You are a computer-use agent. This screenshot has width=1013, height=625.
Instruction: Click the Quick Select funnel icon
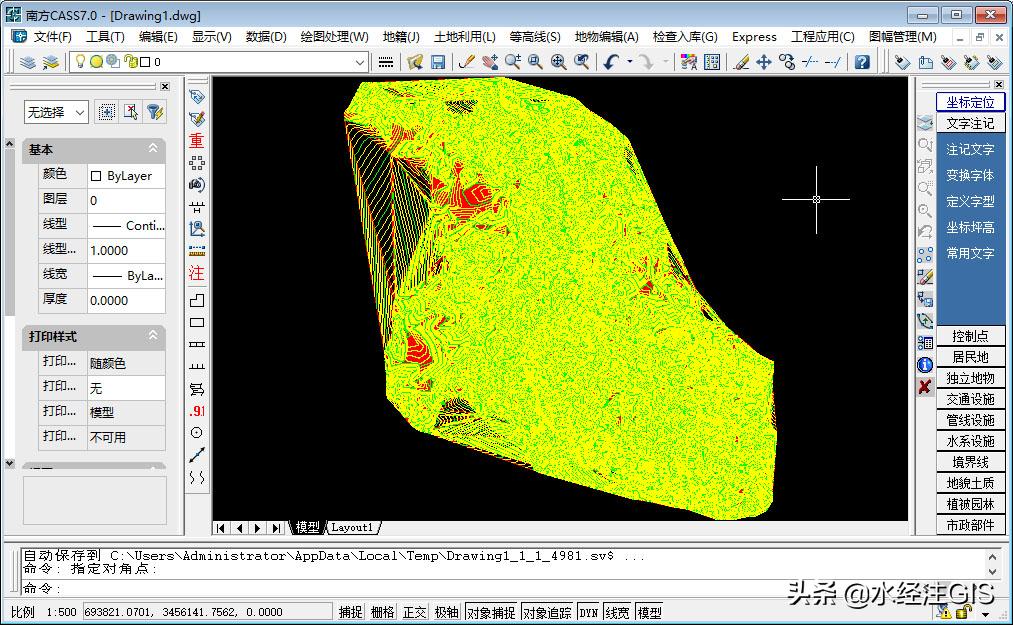(155, 112)
